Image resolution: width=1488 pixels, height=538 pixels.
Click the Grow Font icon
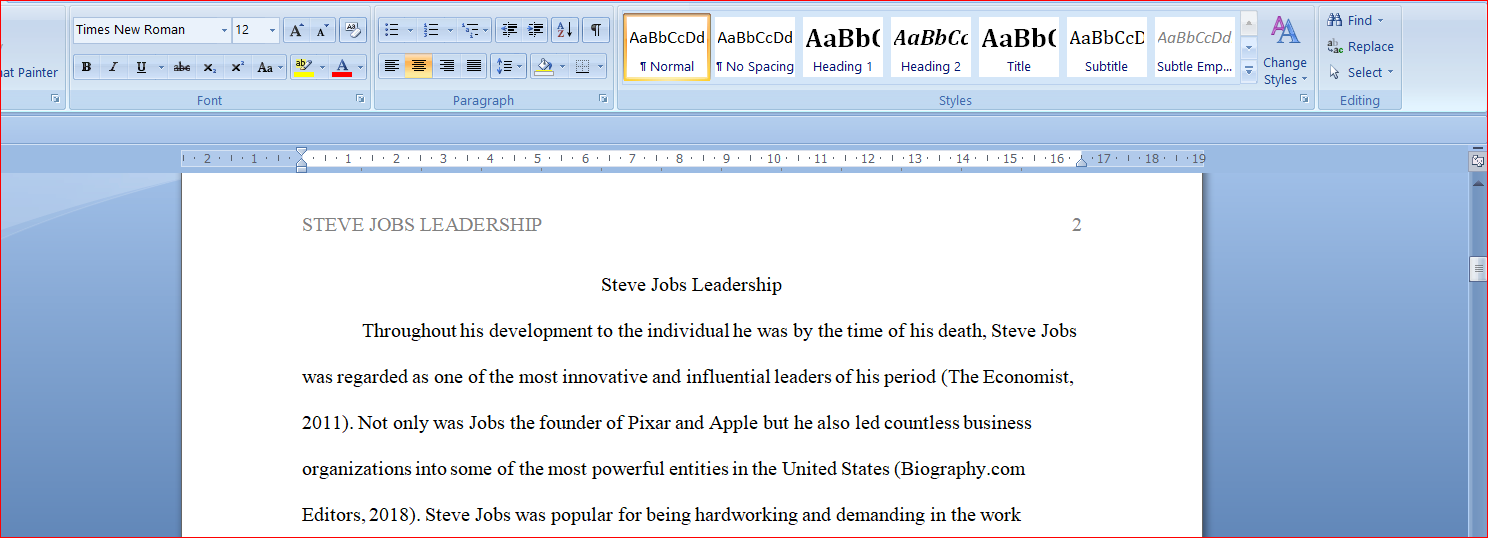pos(296,30)
